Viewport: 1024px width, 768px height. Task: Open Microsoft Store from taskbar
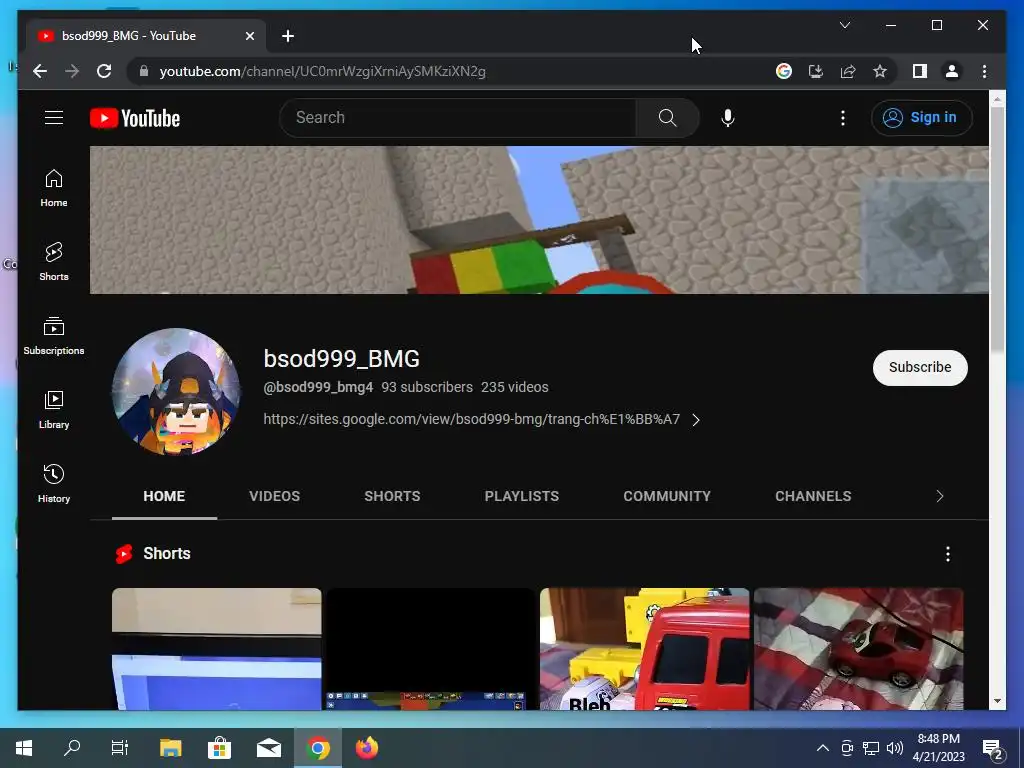coord(219,748)
